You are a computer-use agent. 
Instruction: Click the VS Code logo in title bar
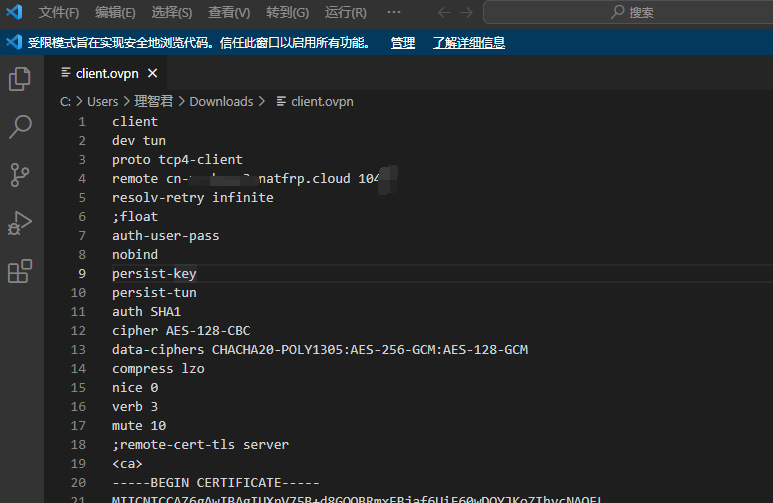pyautogui.click(x=14, y=12)
